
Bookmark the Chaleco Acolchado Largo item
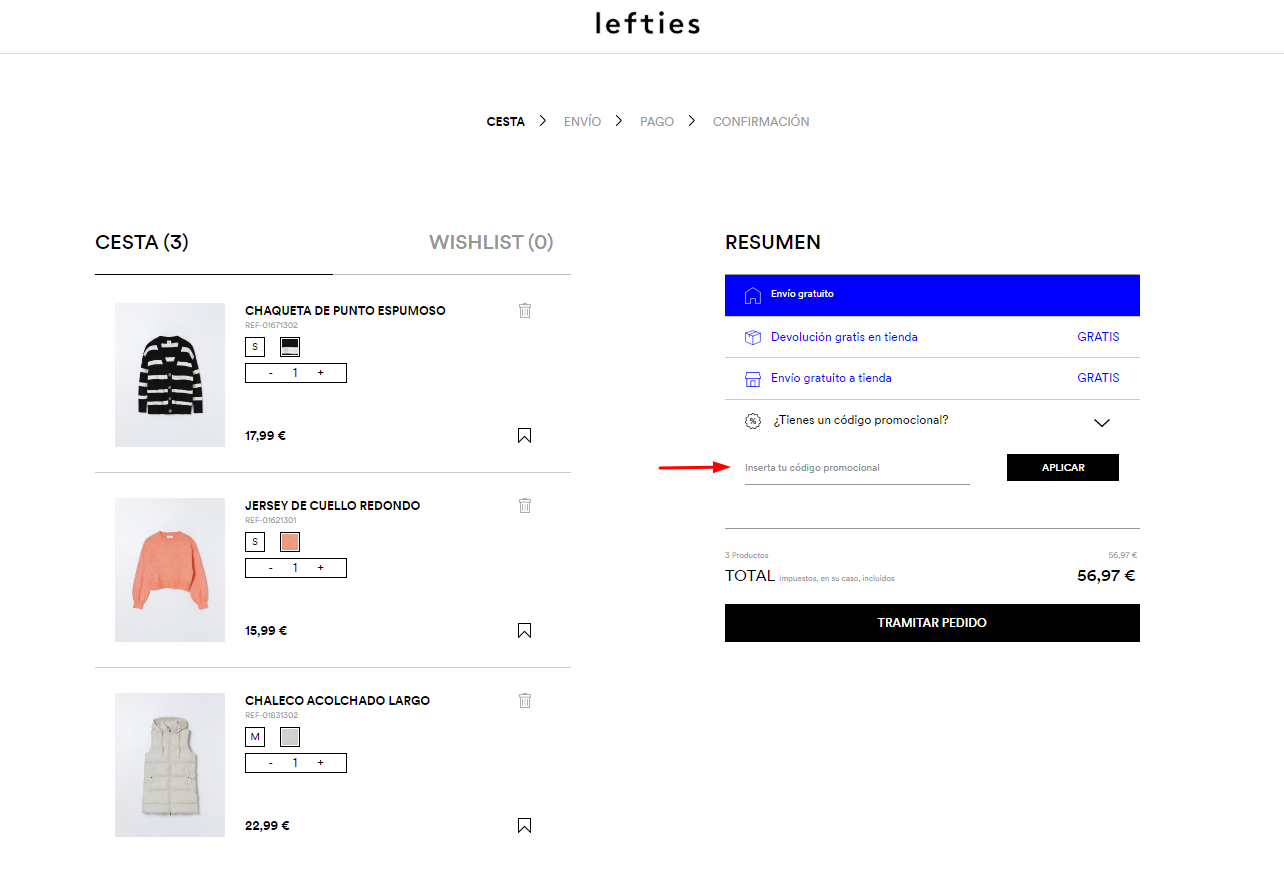[525, 825]
